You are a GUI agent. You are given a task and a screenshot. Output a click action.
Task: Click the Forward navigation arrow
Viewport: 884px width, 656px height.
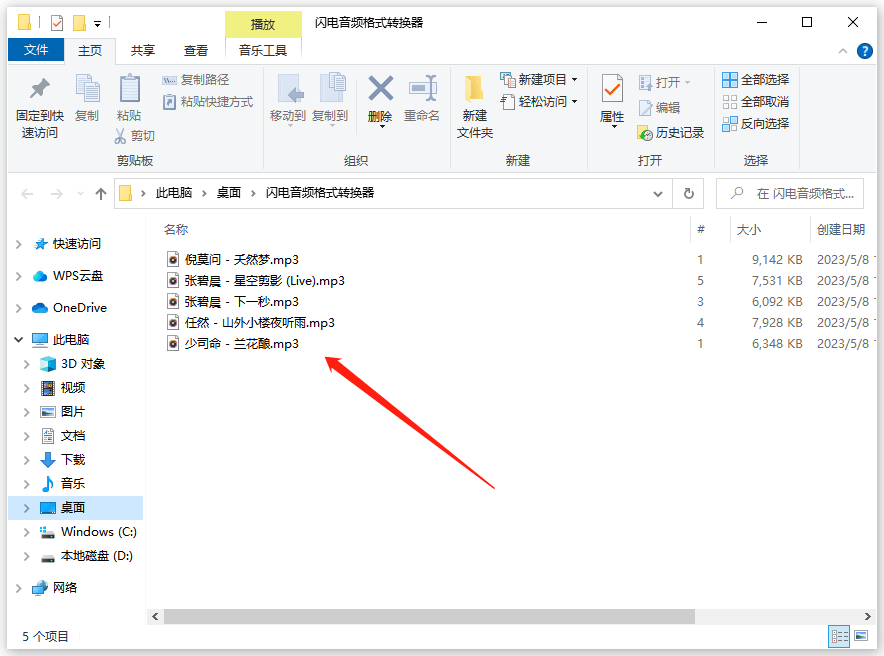pos(56,194)
